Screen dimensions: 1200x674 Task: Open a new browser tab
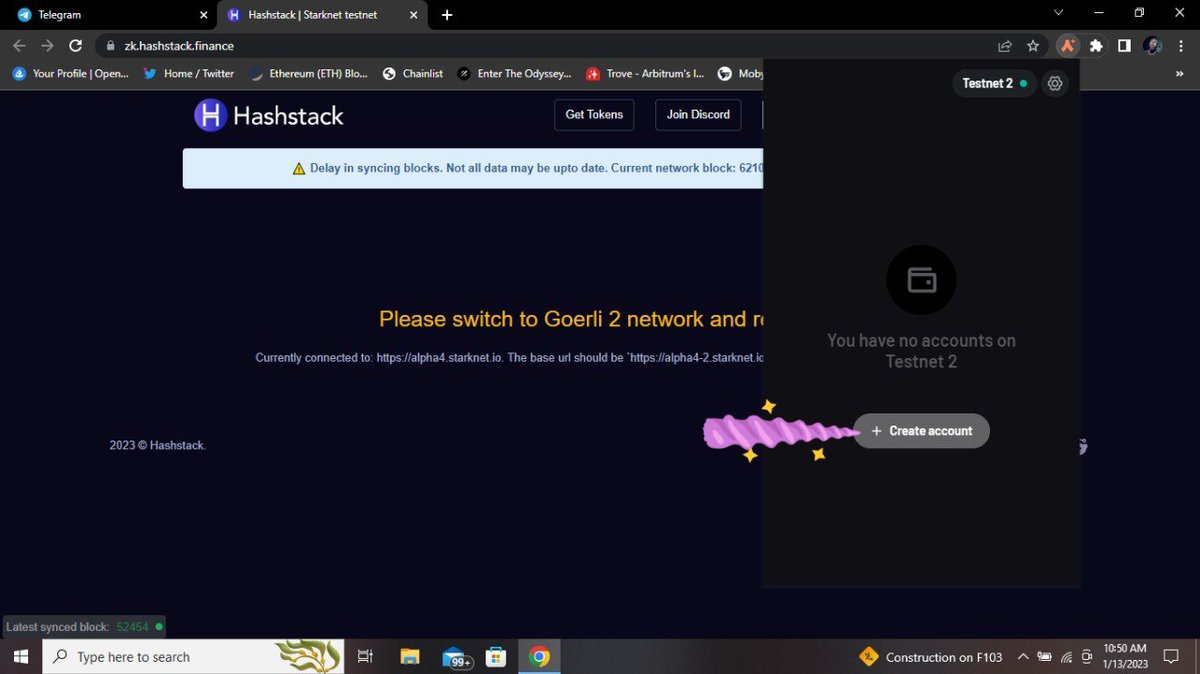tap(447, 15)
